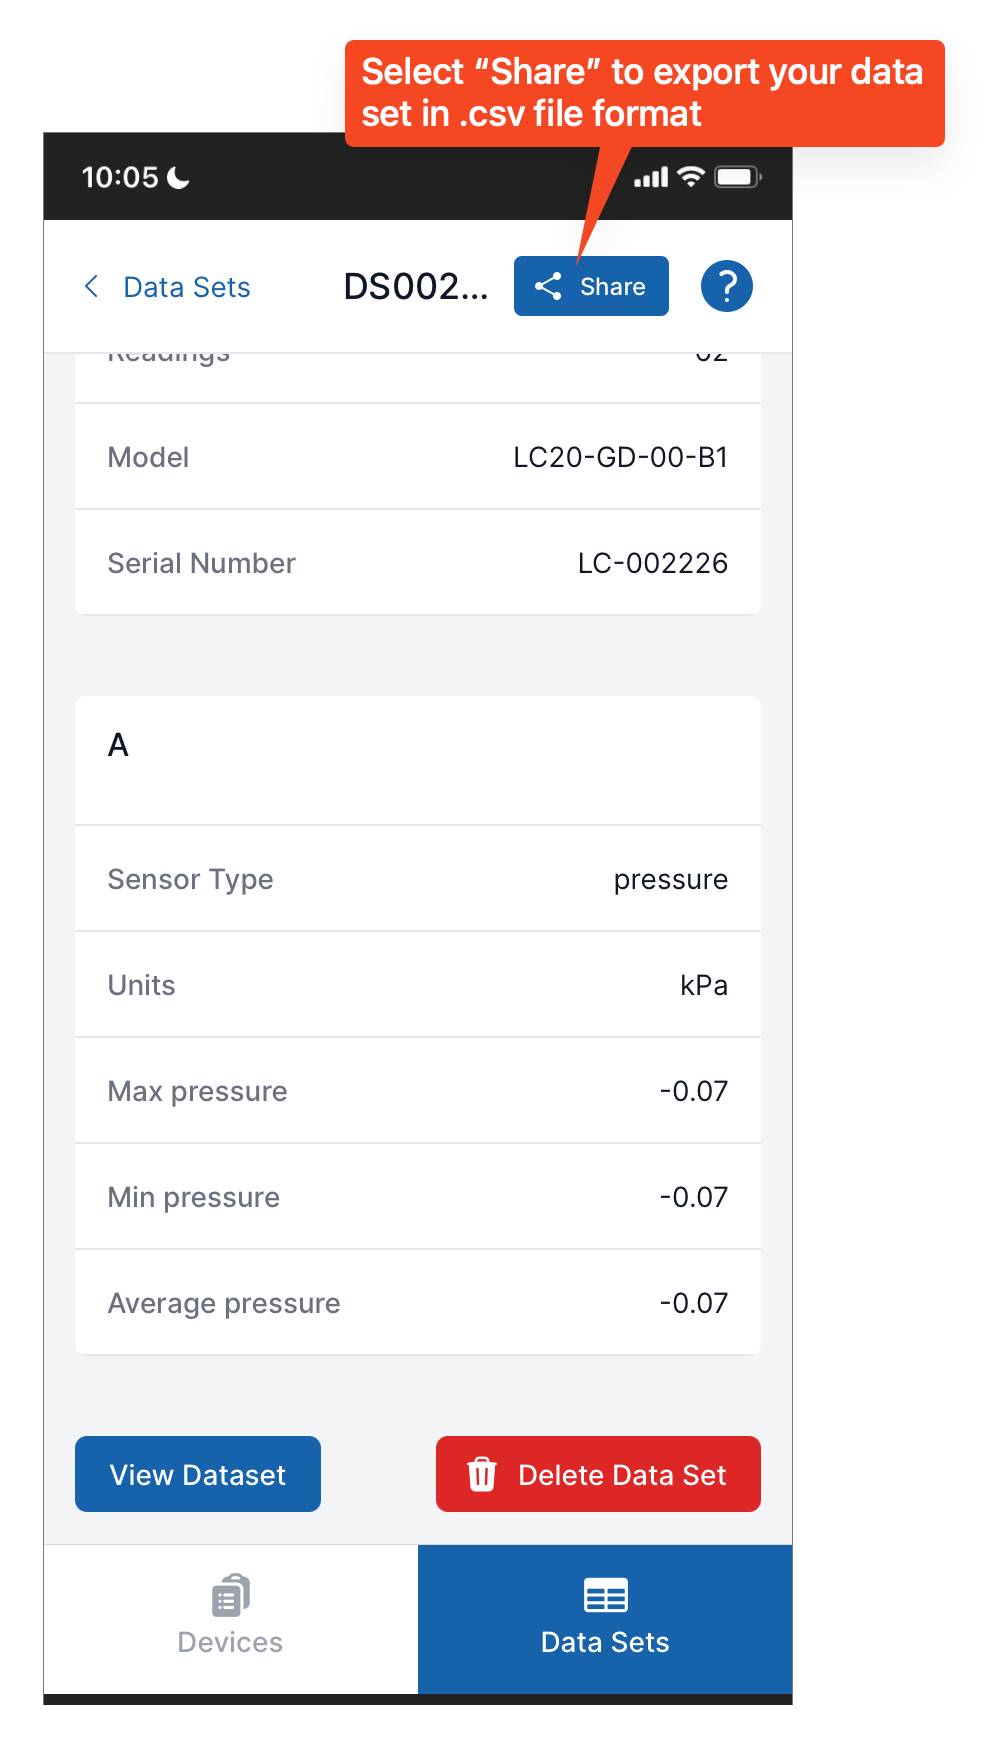Tap the Units kPa row
The image size is (985, 1745).
[418, 985]
